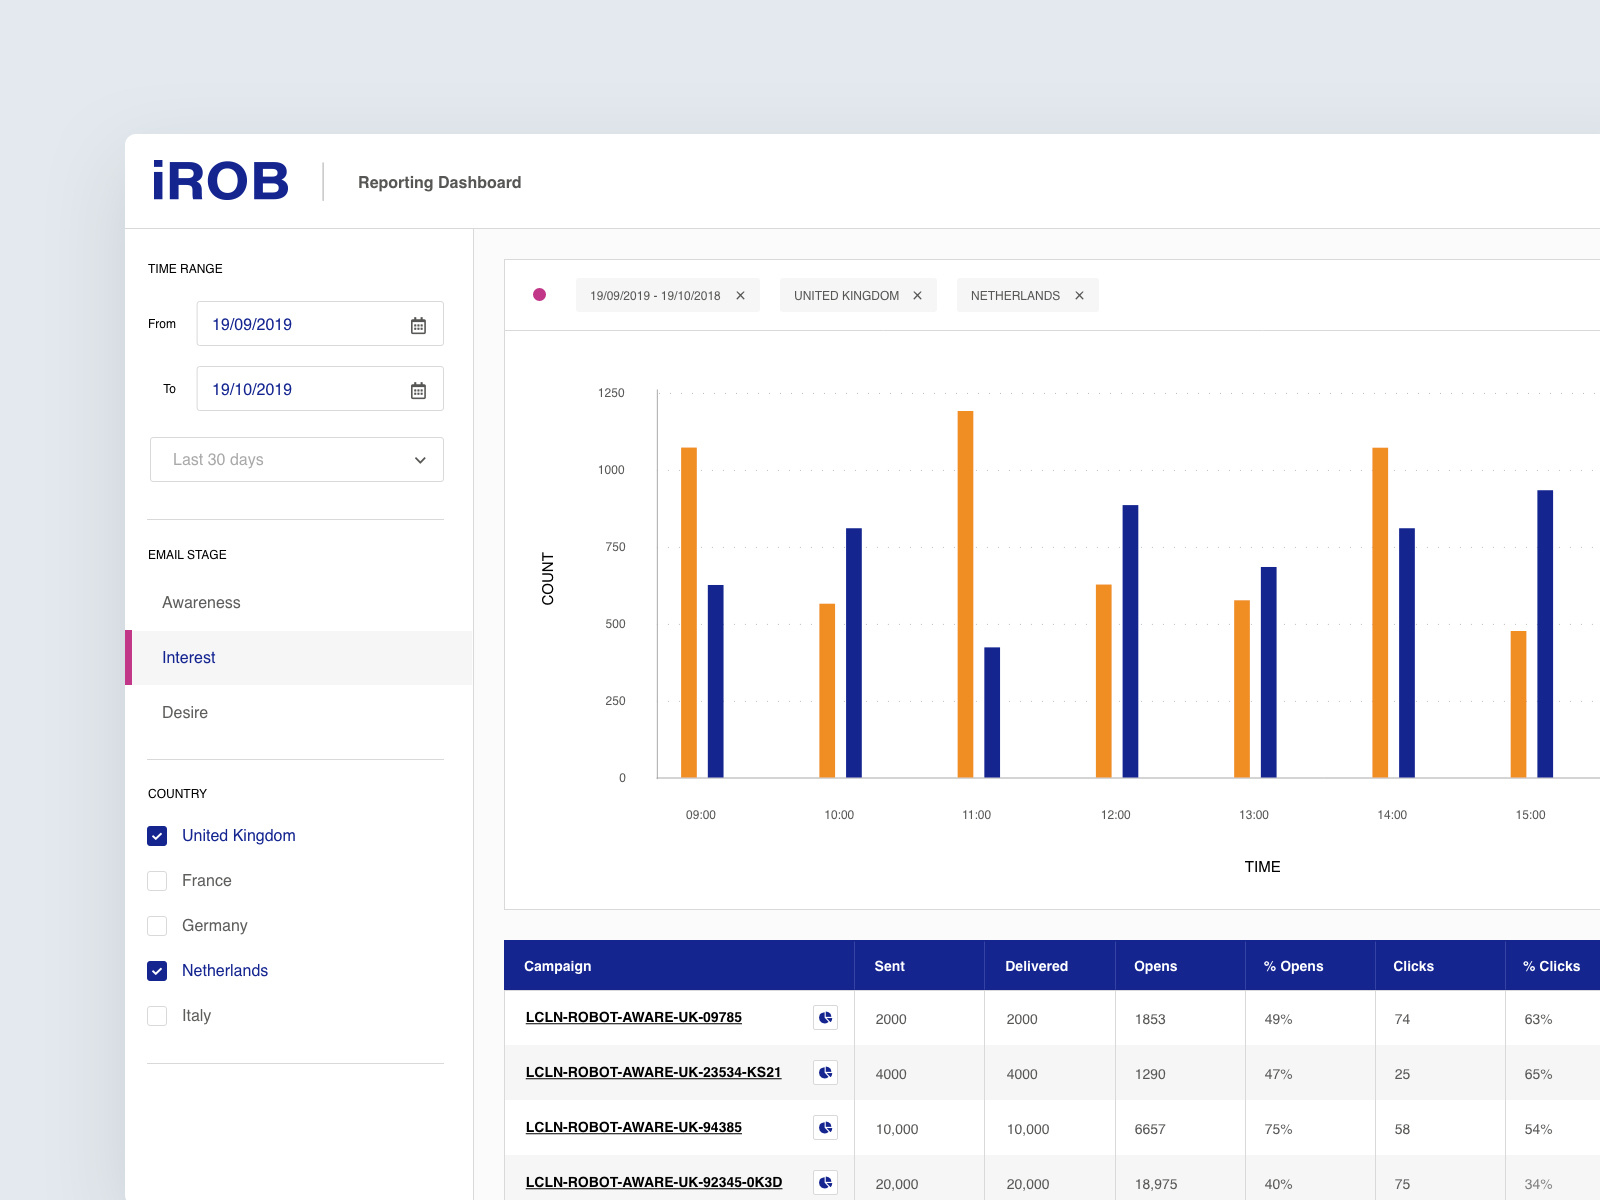The width and height of the screenshot is (1600, 1200).
Task: Open the calendar picker for the To date
Action: click(419, 389)
